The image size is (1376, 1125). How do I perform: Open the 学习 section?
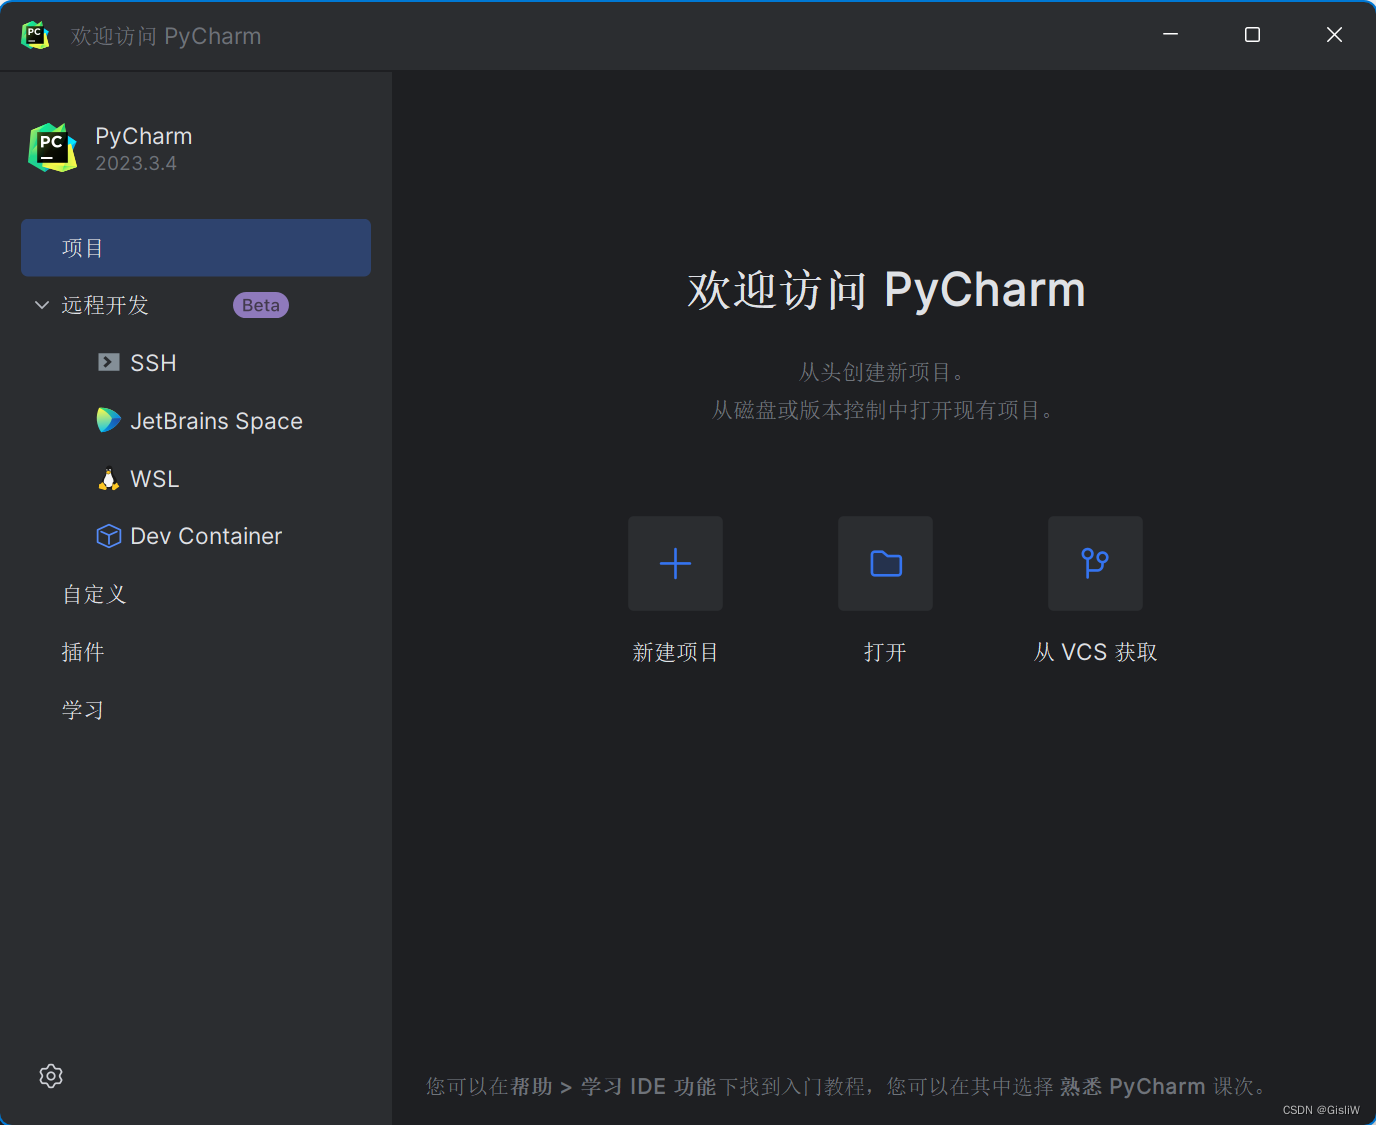pyautogui.click(x=83, y=709)
